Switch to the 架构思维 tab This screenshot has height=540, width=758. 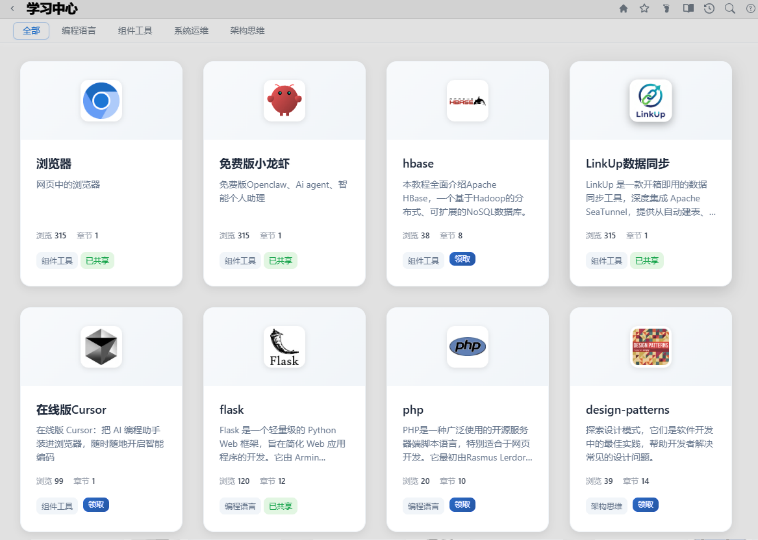click(248, 31)
